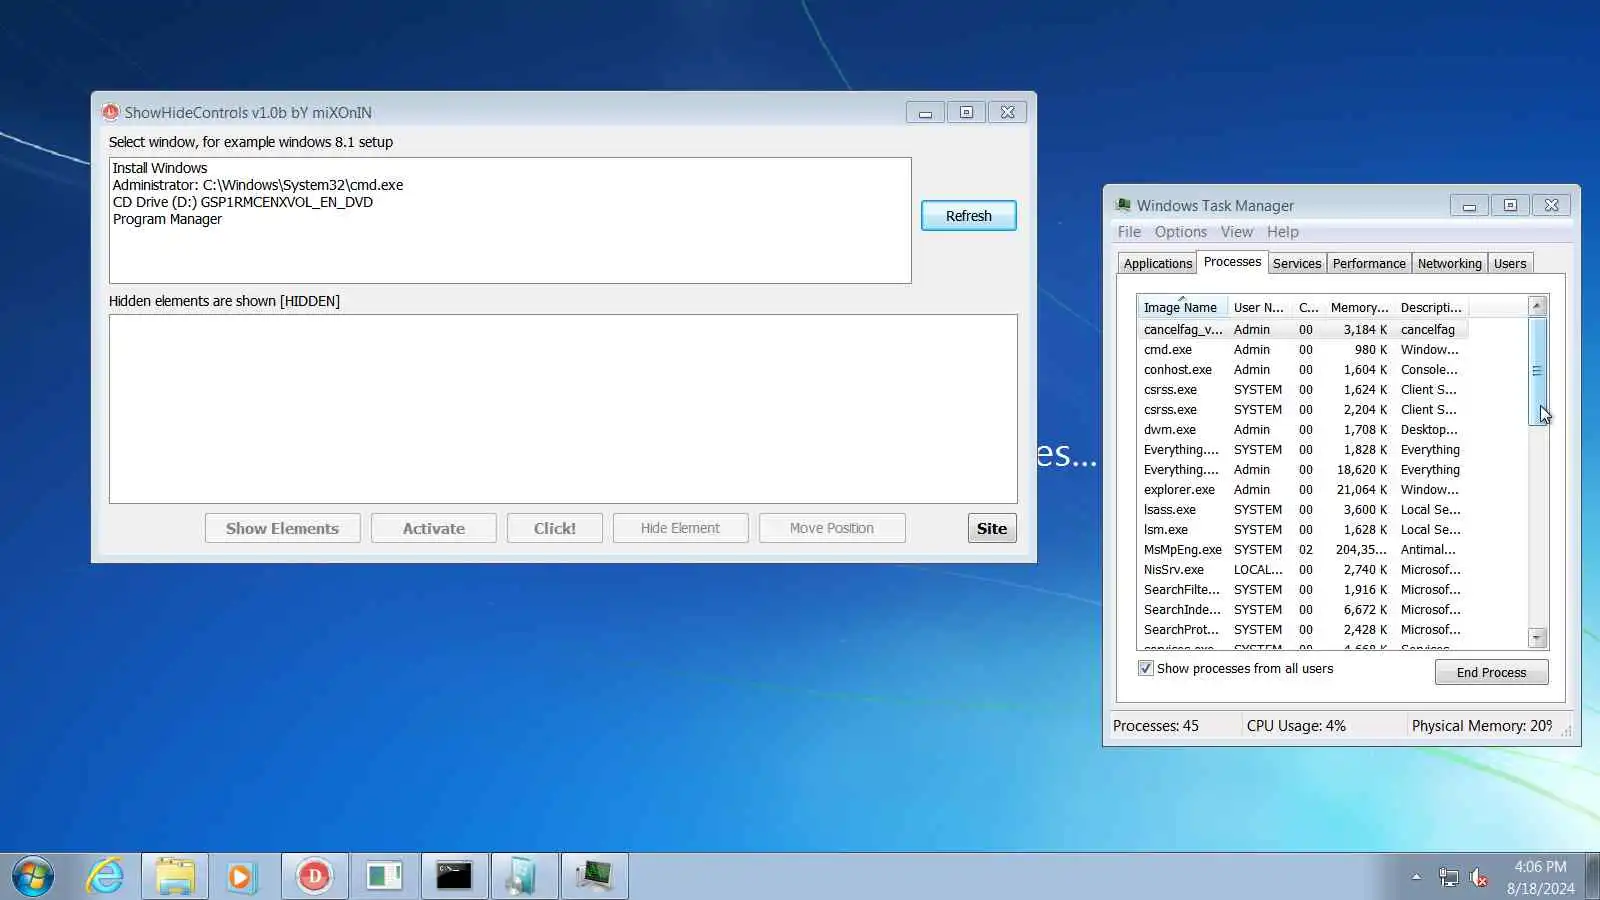The image size is (1600, 900).
Task: Open the Windows Start menu orb
Action: coord(32,877)
